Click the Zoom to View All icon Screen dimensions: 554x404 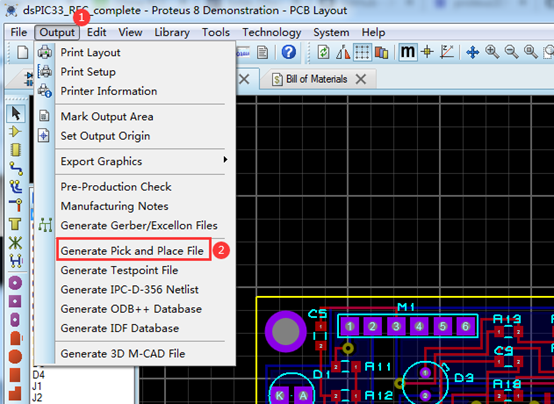531,52
